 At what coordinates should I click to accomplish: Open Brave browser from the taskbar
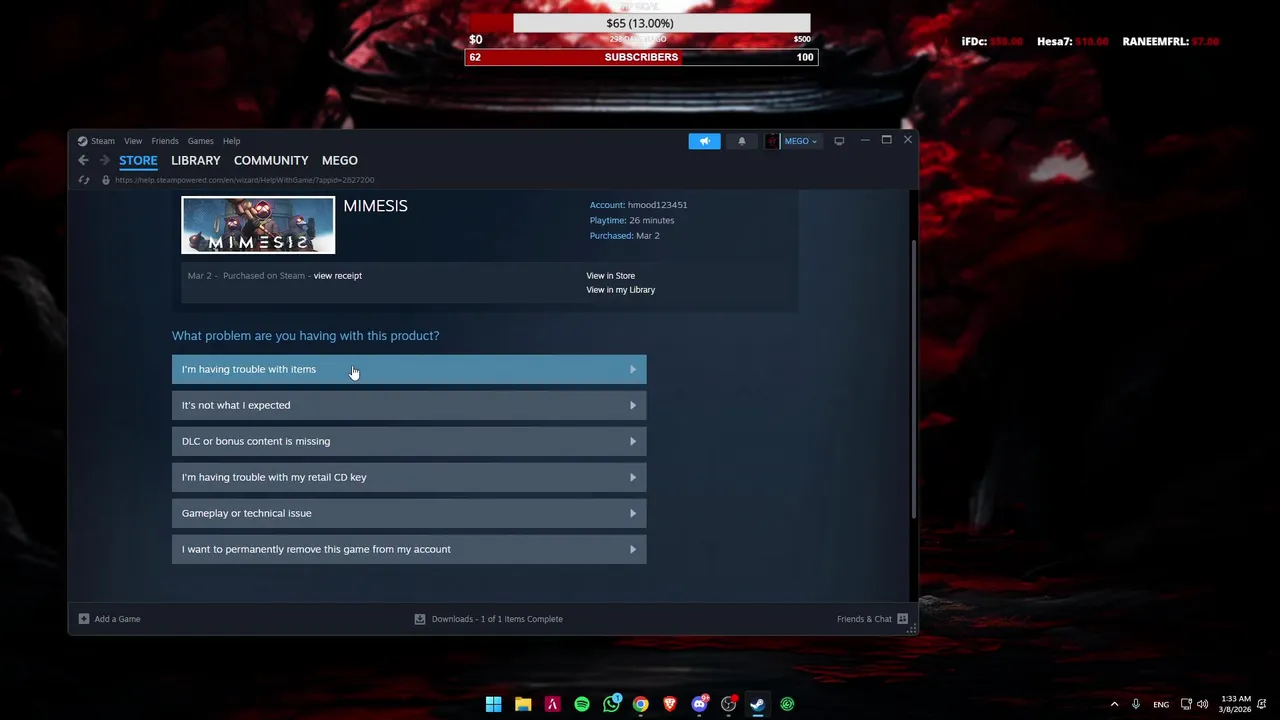click(670, 704)
